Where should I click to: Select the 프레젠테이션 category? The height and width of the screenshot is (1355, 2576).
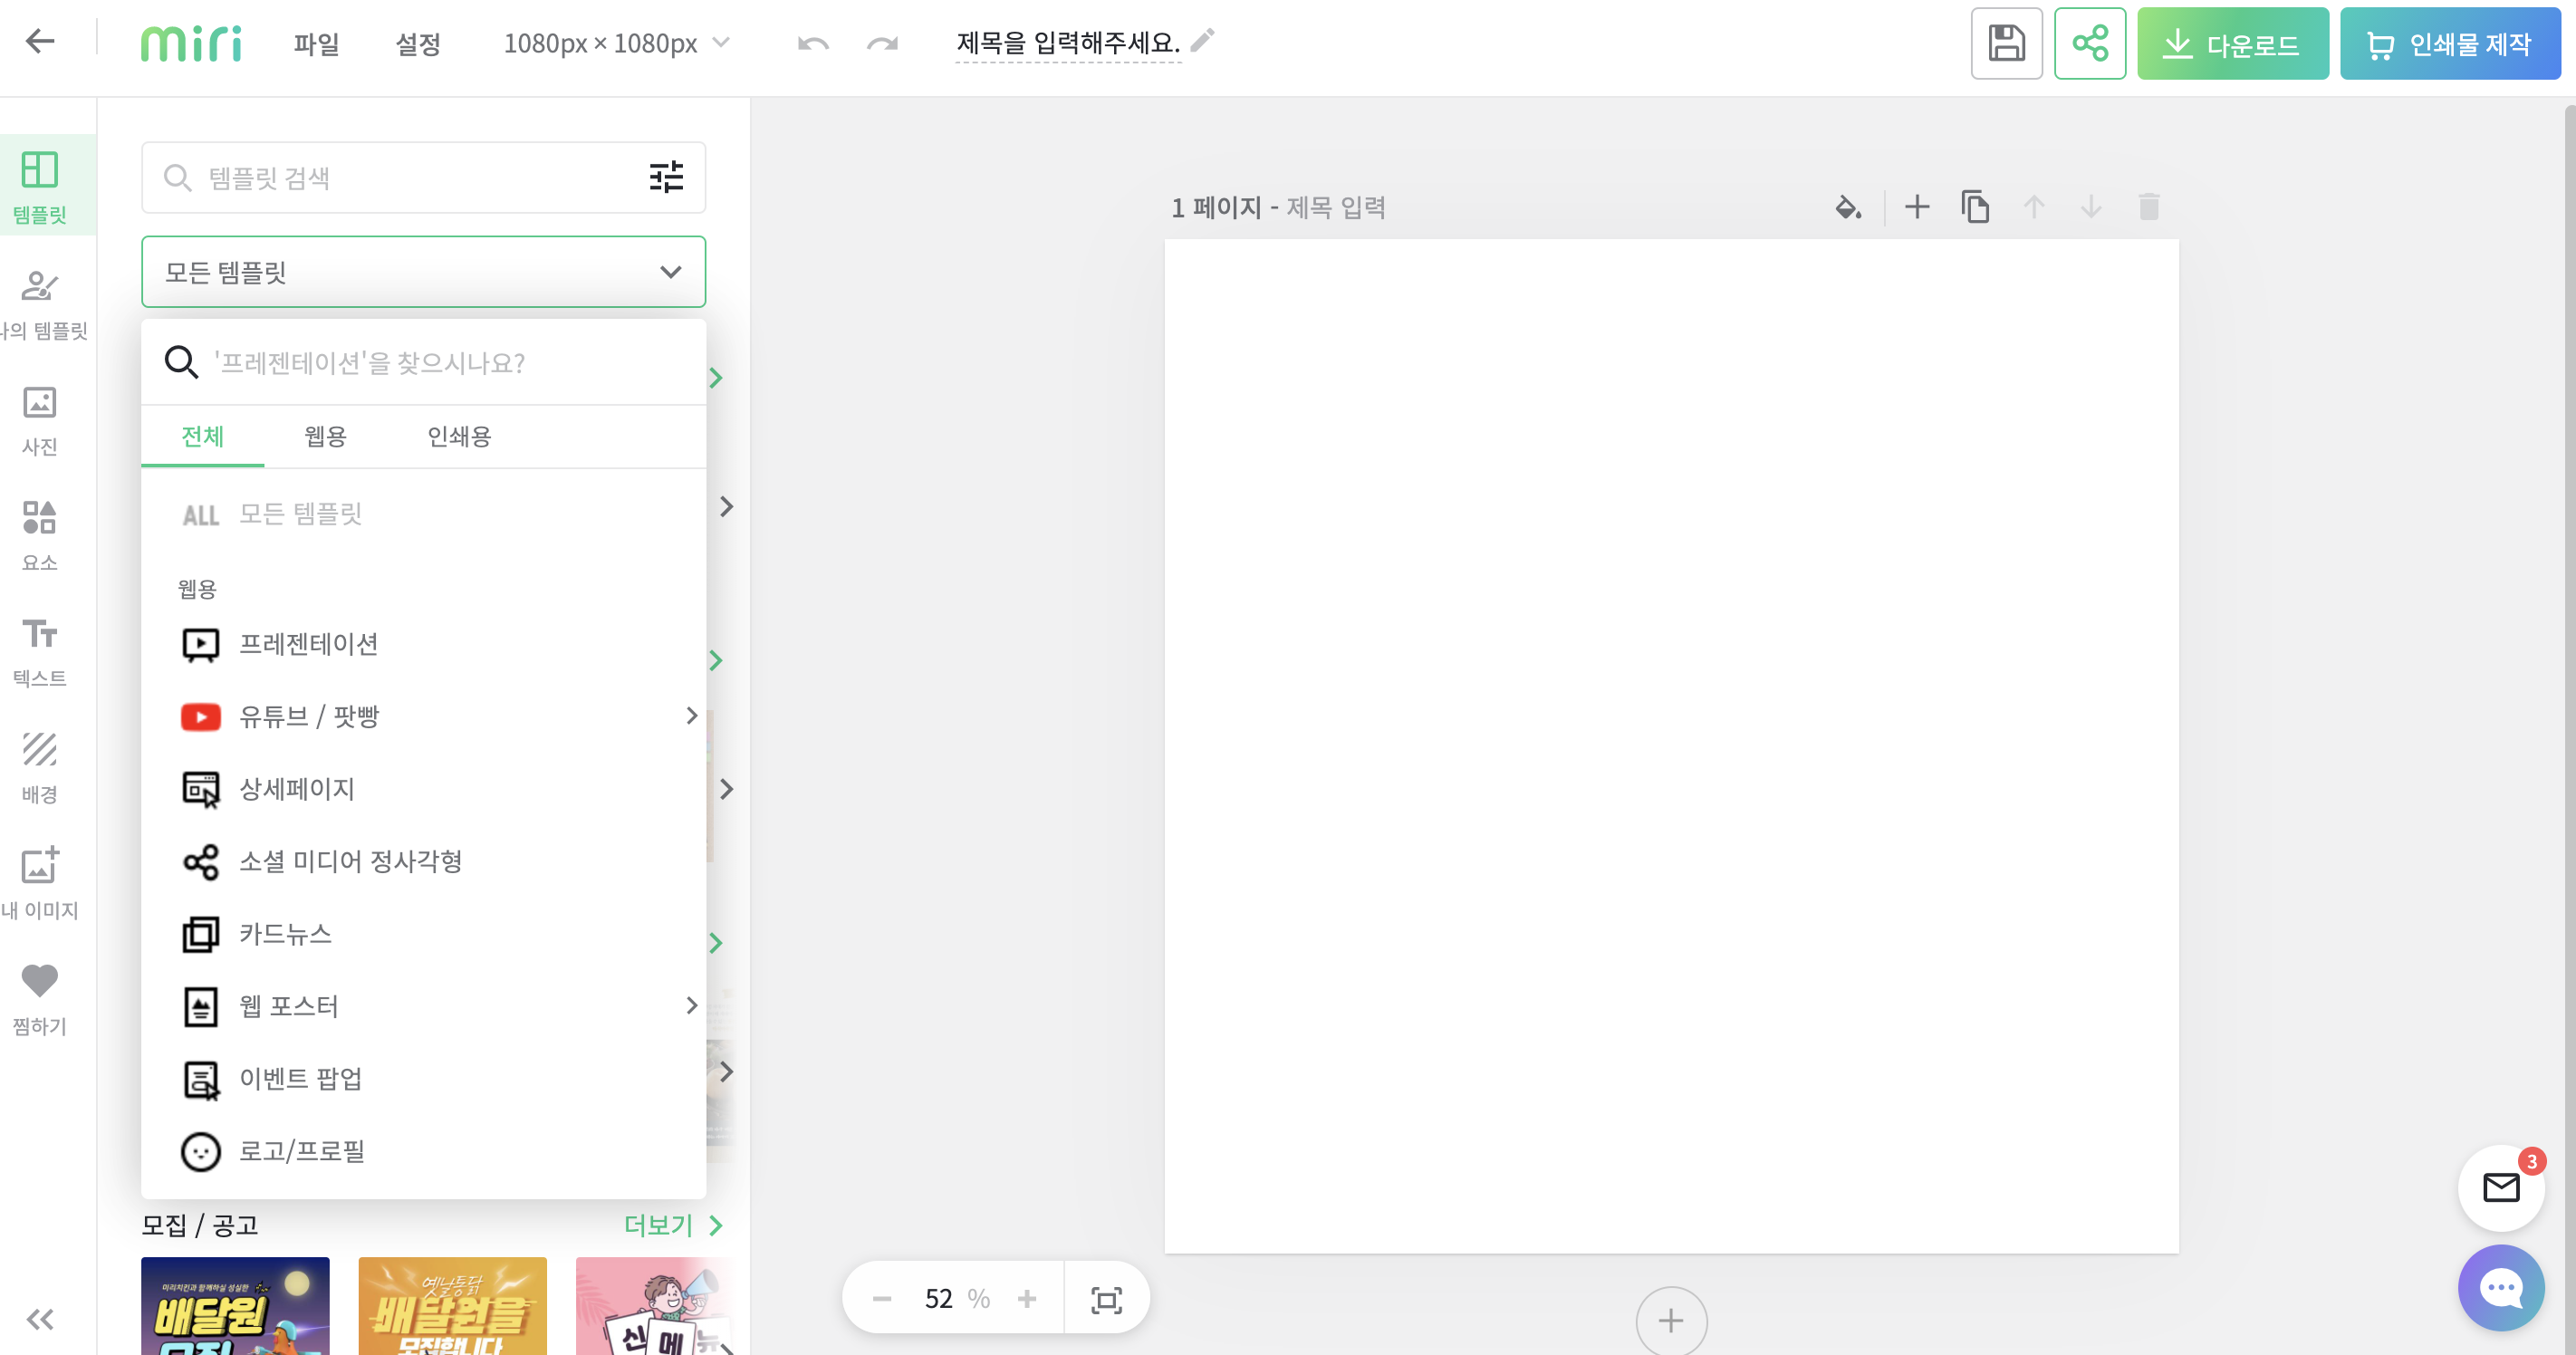click(423, 644)
